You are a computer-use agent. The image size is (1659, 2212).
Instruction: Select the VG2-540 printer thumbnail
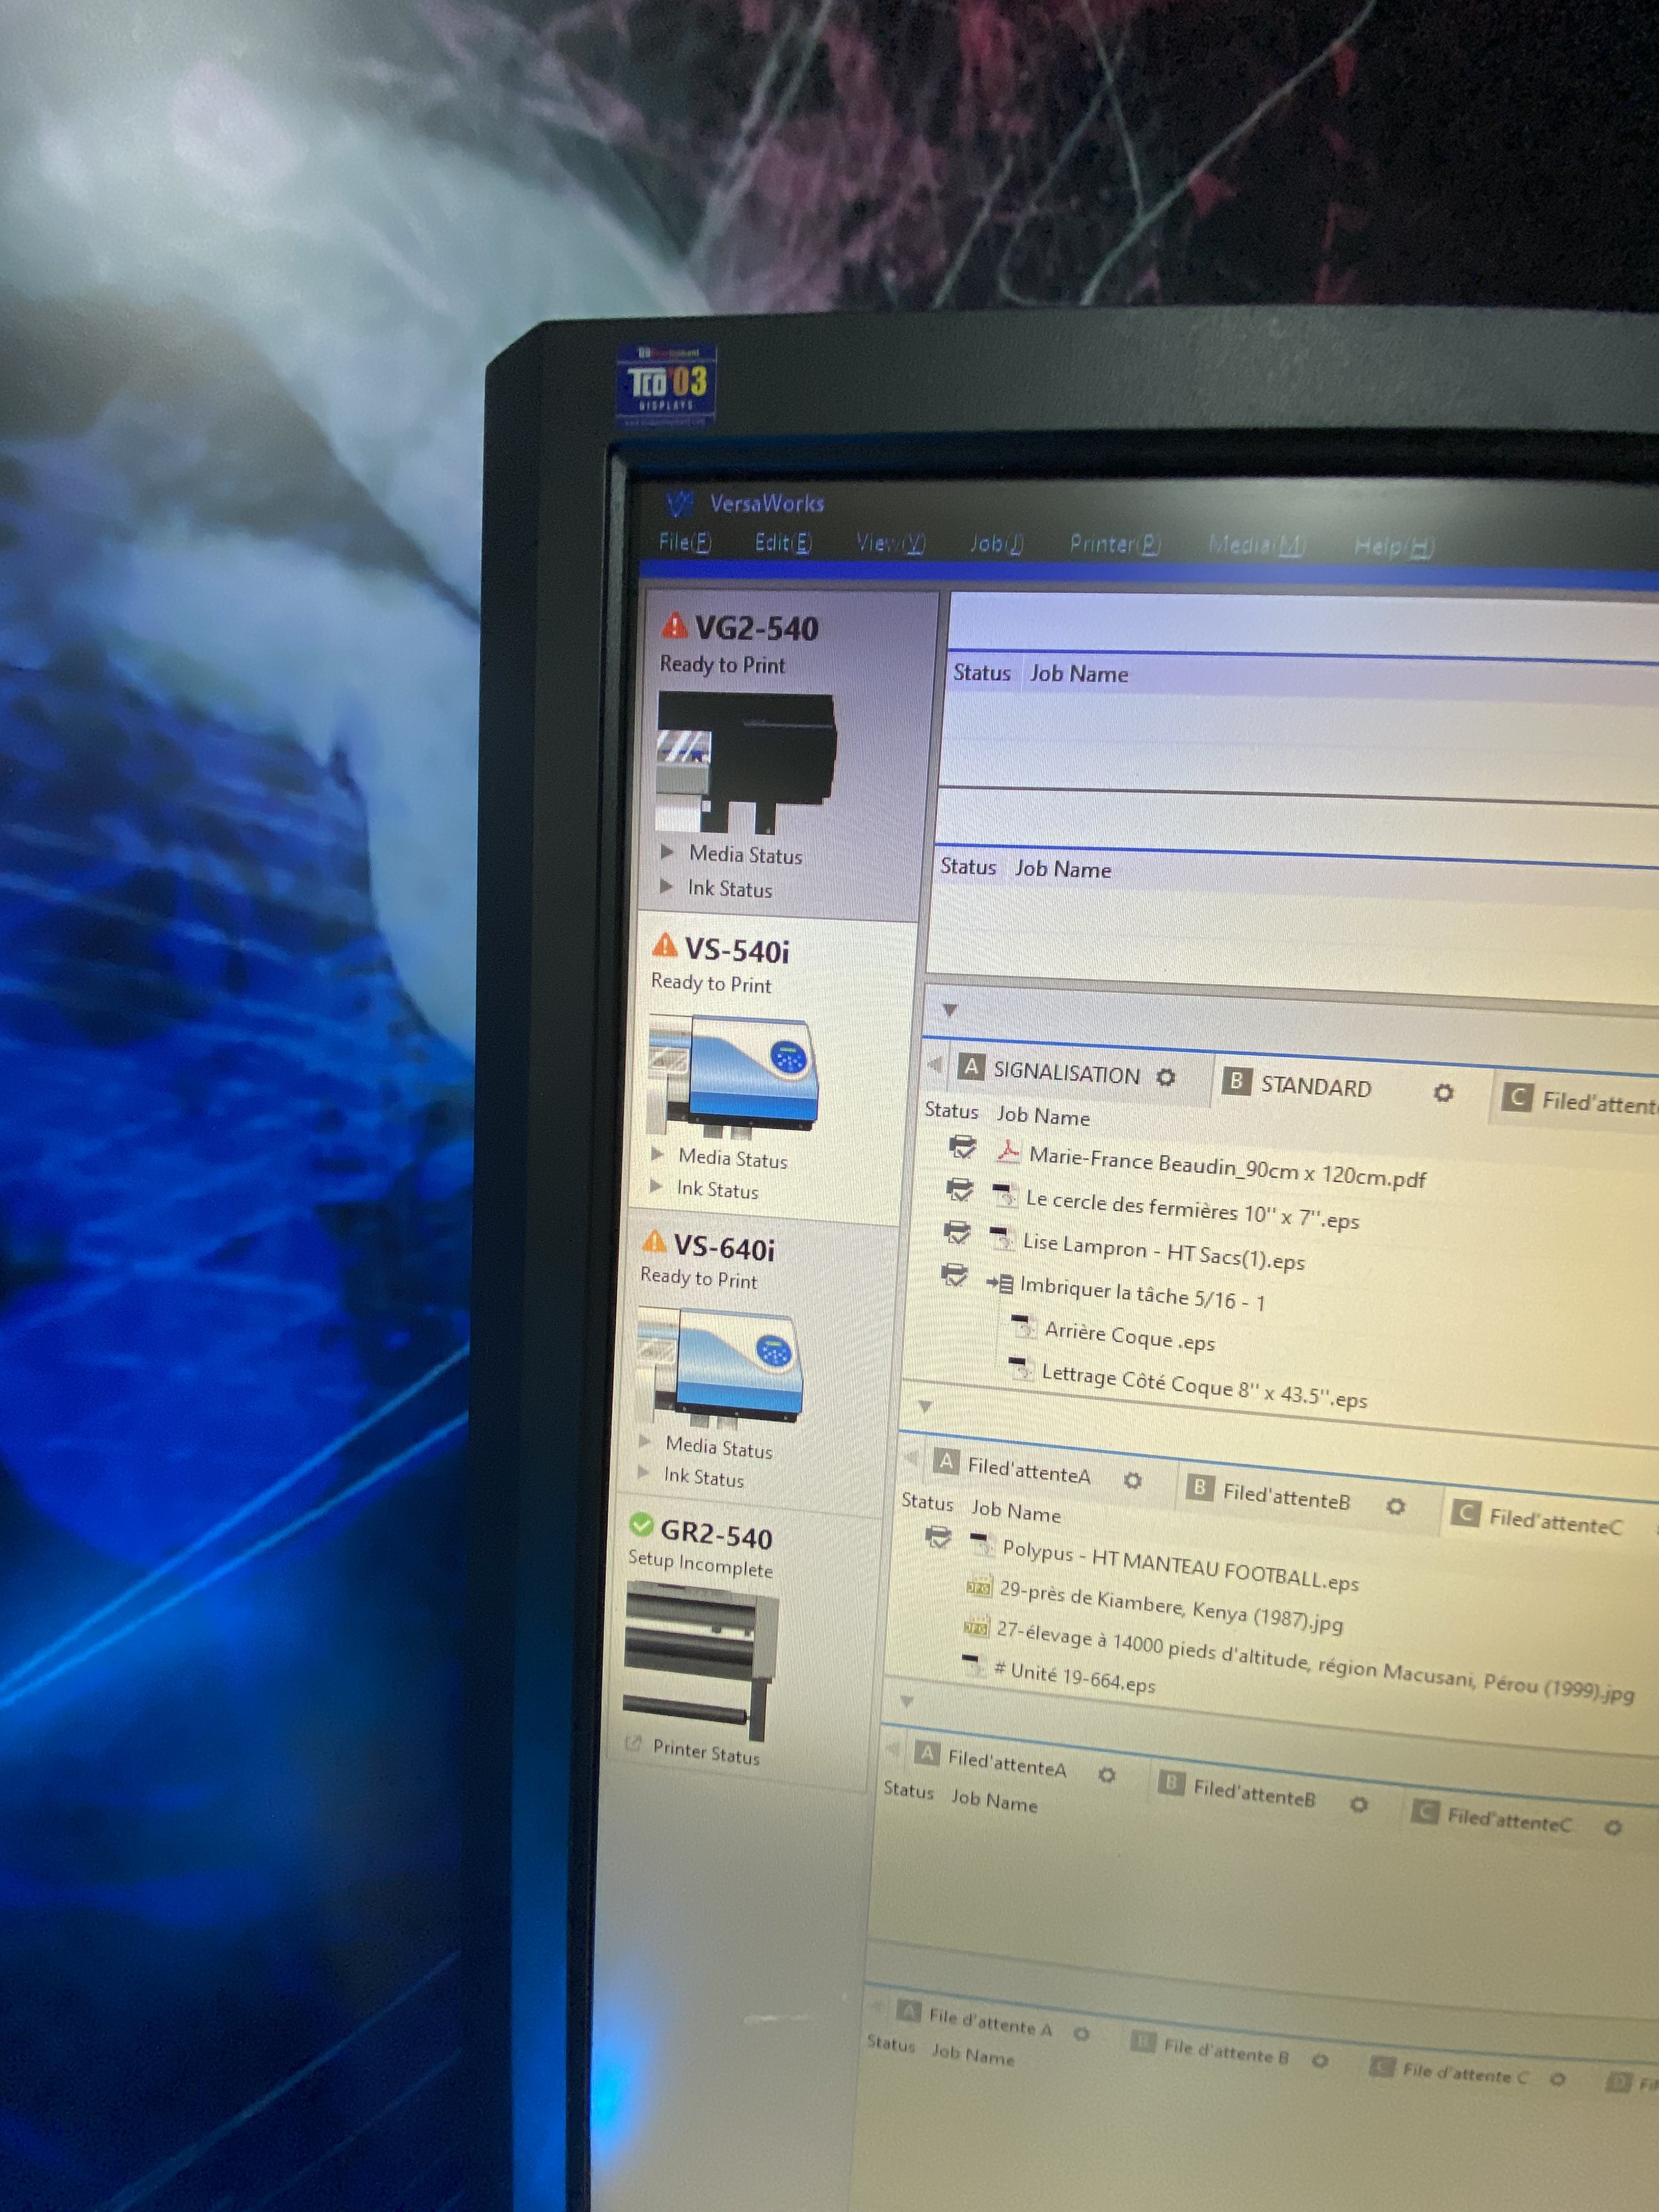pyautogui.click(x=745, y=762)
